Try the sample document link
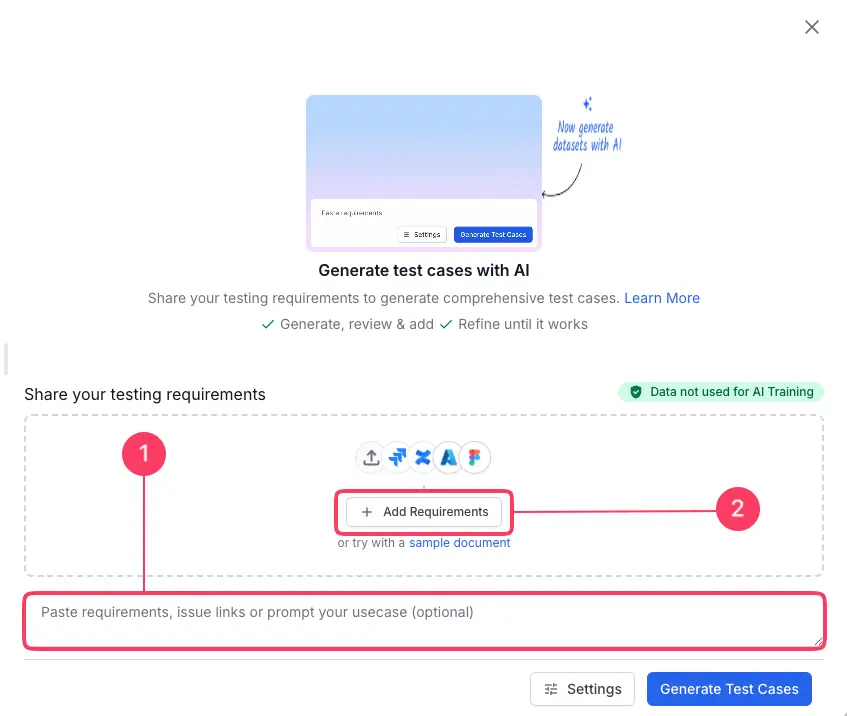The image size is (847, 716). 459,542
